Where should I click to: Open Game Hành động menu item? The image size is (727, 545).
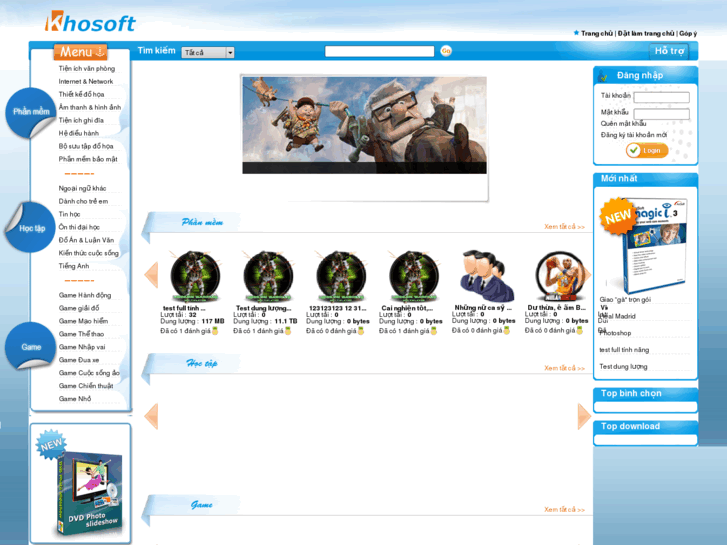[85, 295]
